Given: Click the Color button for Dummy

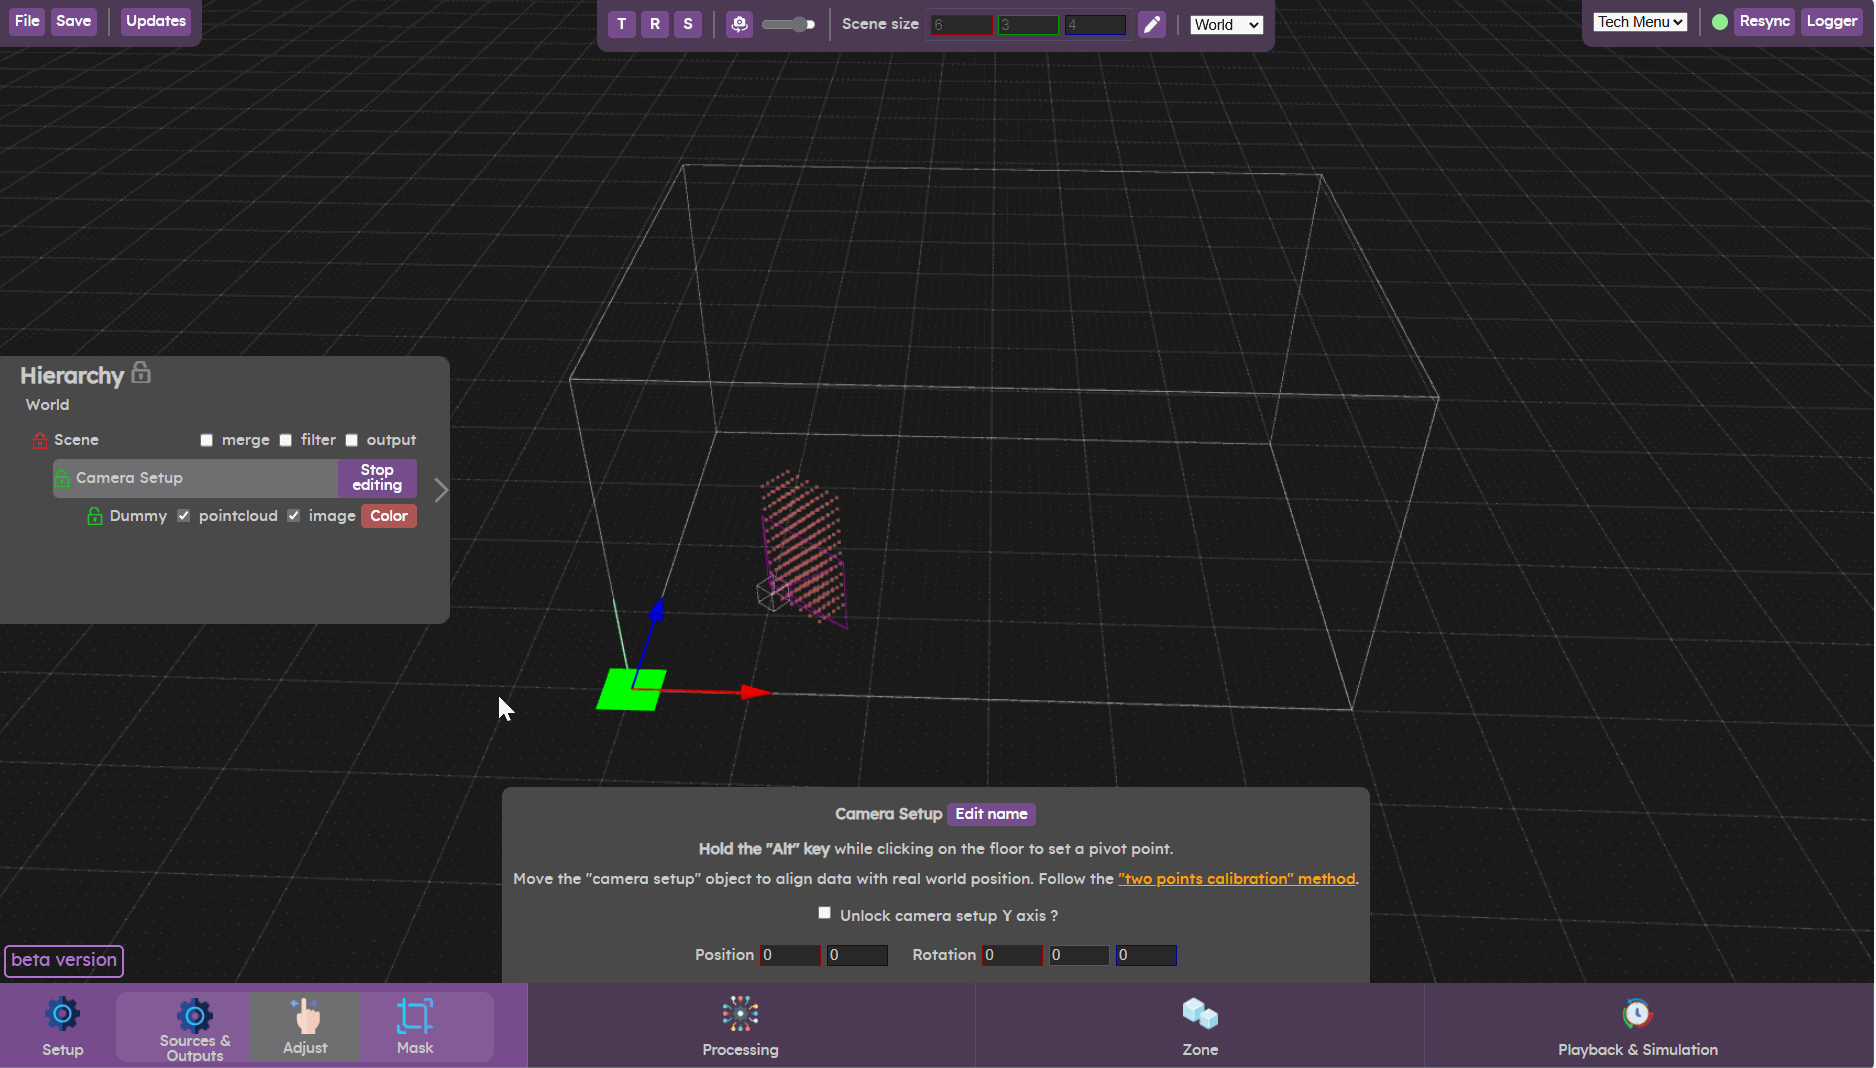Looking at the screenshot, I should [389, 516].
